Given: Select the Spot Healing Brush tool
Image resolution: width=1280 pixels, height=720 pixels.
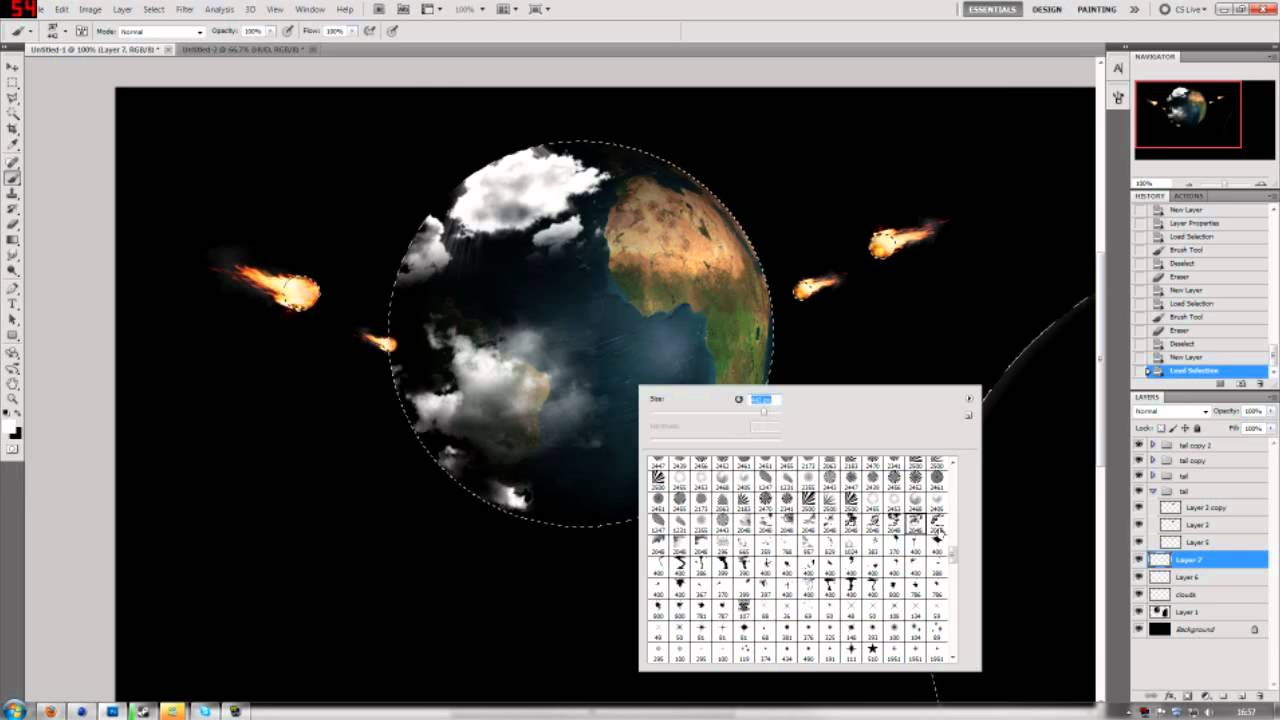Looking at the screenshot, I should tap(13, 162).
